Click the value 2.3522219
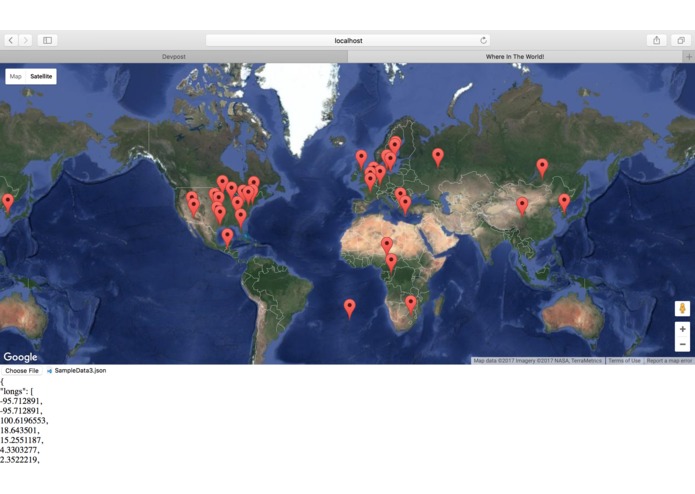 [20, 459]
